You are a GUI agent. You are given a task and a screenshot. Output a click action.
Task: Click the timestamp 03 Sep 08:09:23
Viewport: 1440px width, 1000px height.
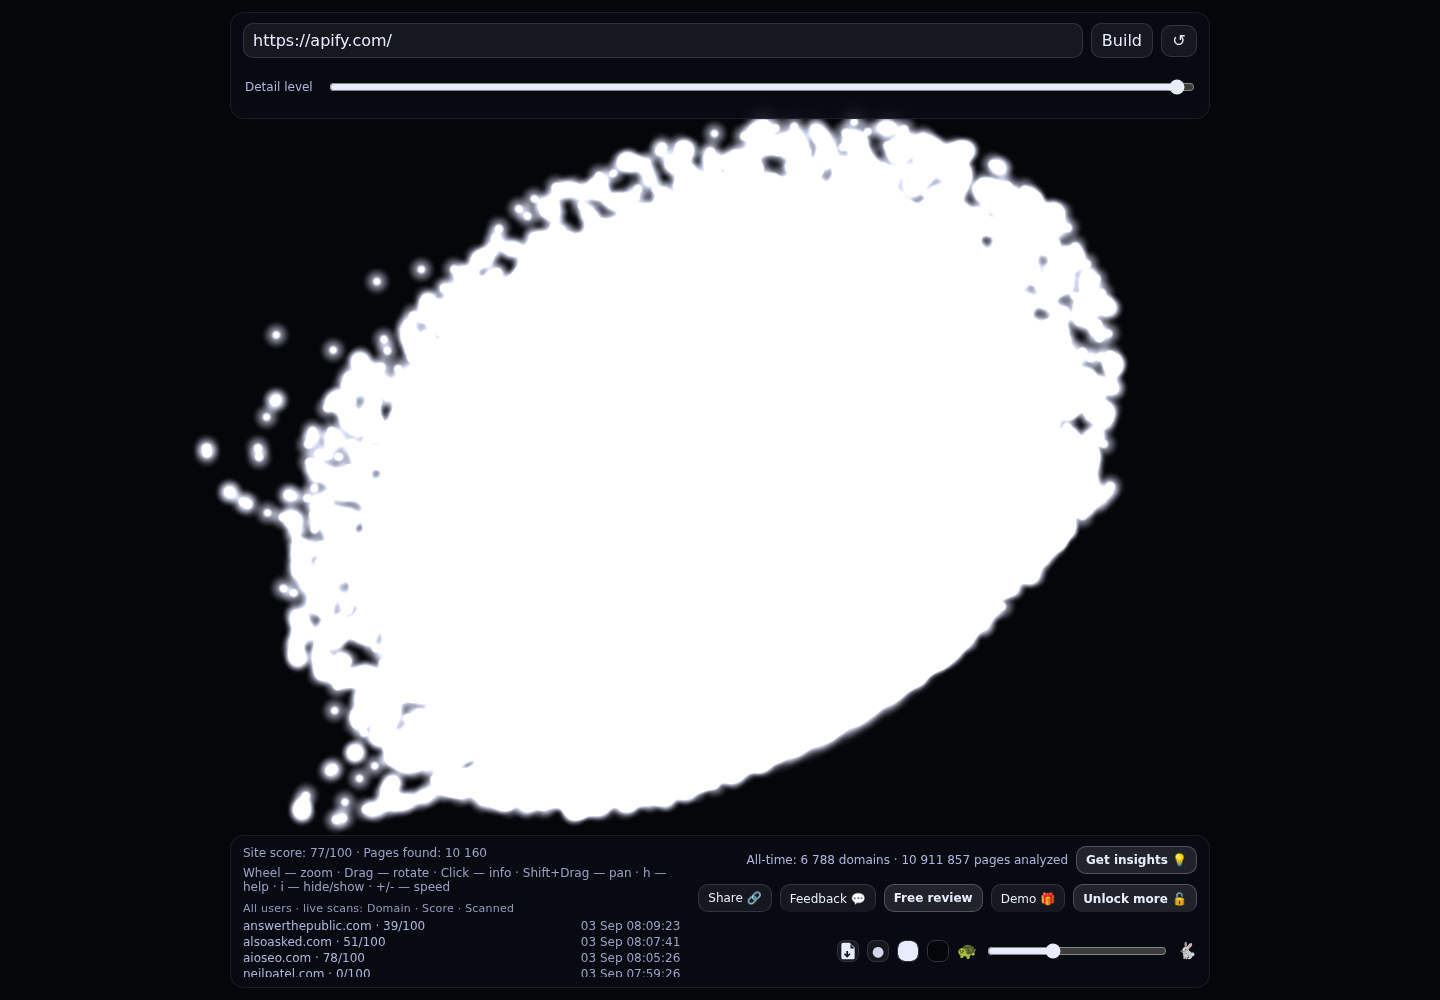[630, 926]
